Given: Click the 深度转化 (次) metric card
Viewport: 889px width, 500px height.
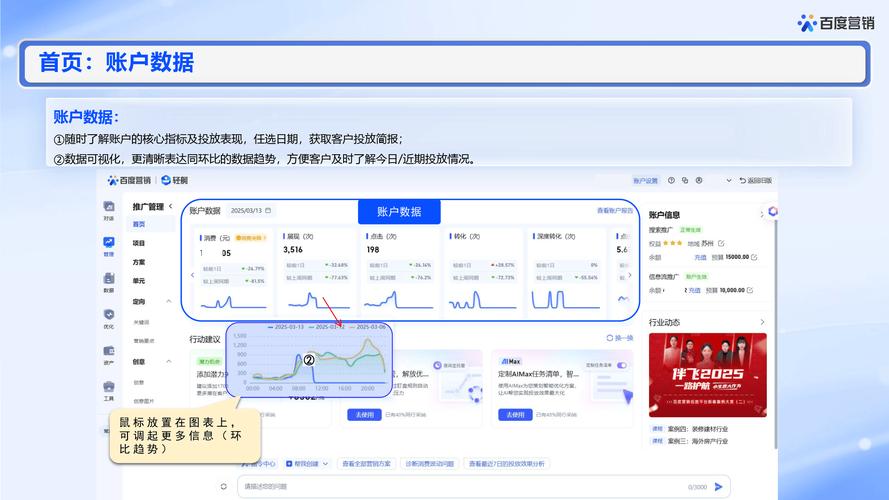Looking at the screenshot, I should 566,271.
